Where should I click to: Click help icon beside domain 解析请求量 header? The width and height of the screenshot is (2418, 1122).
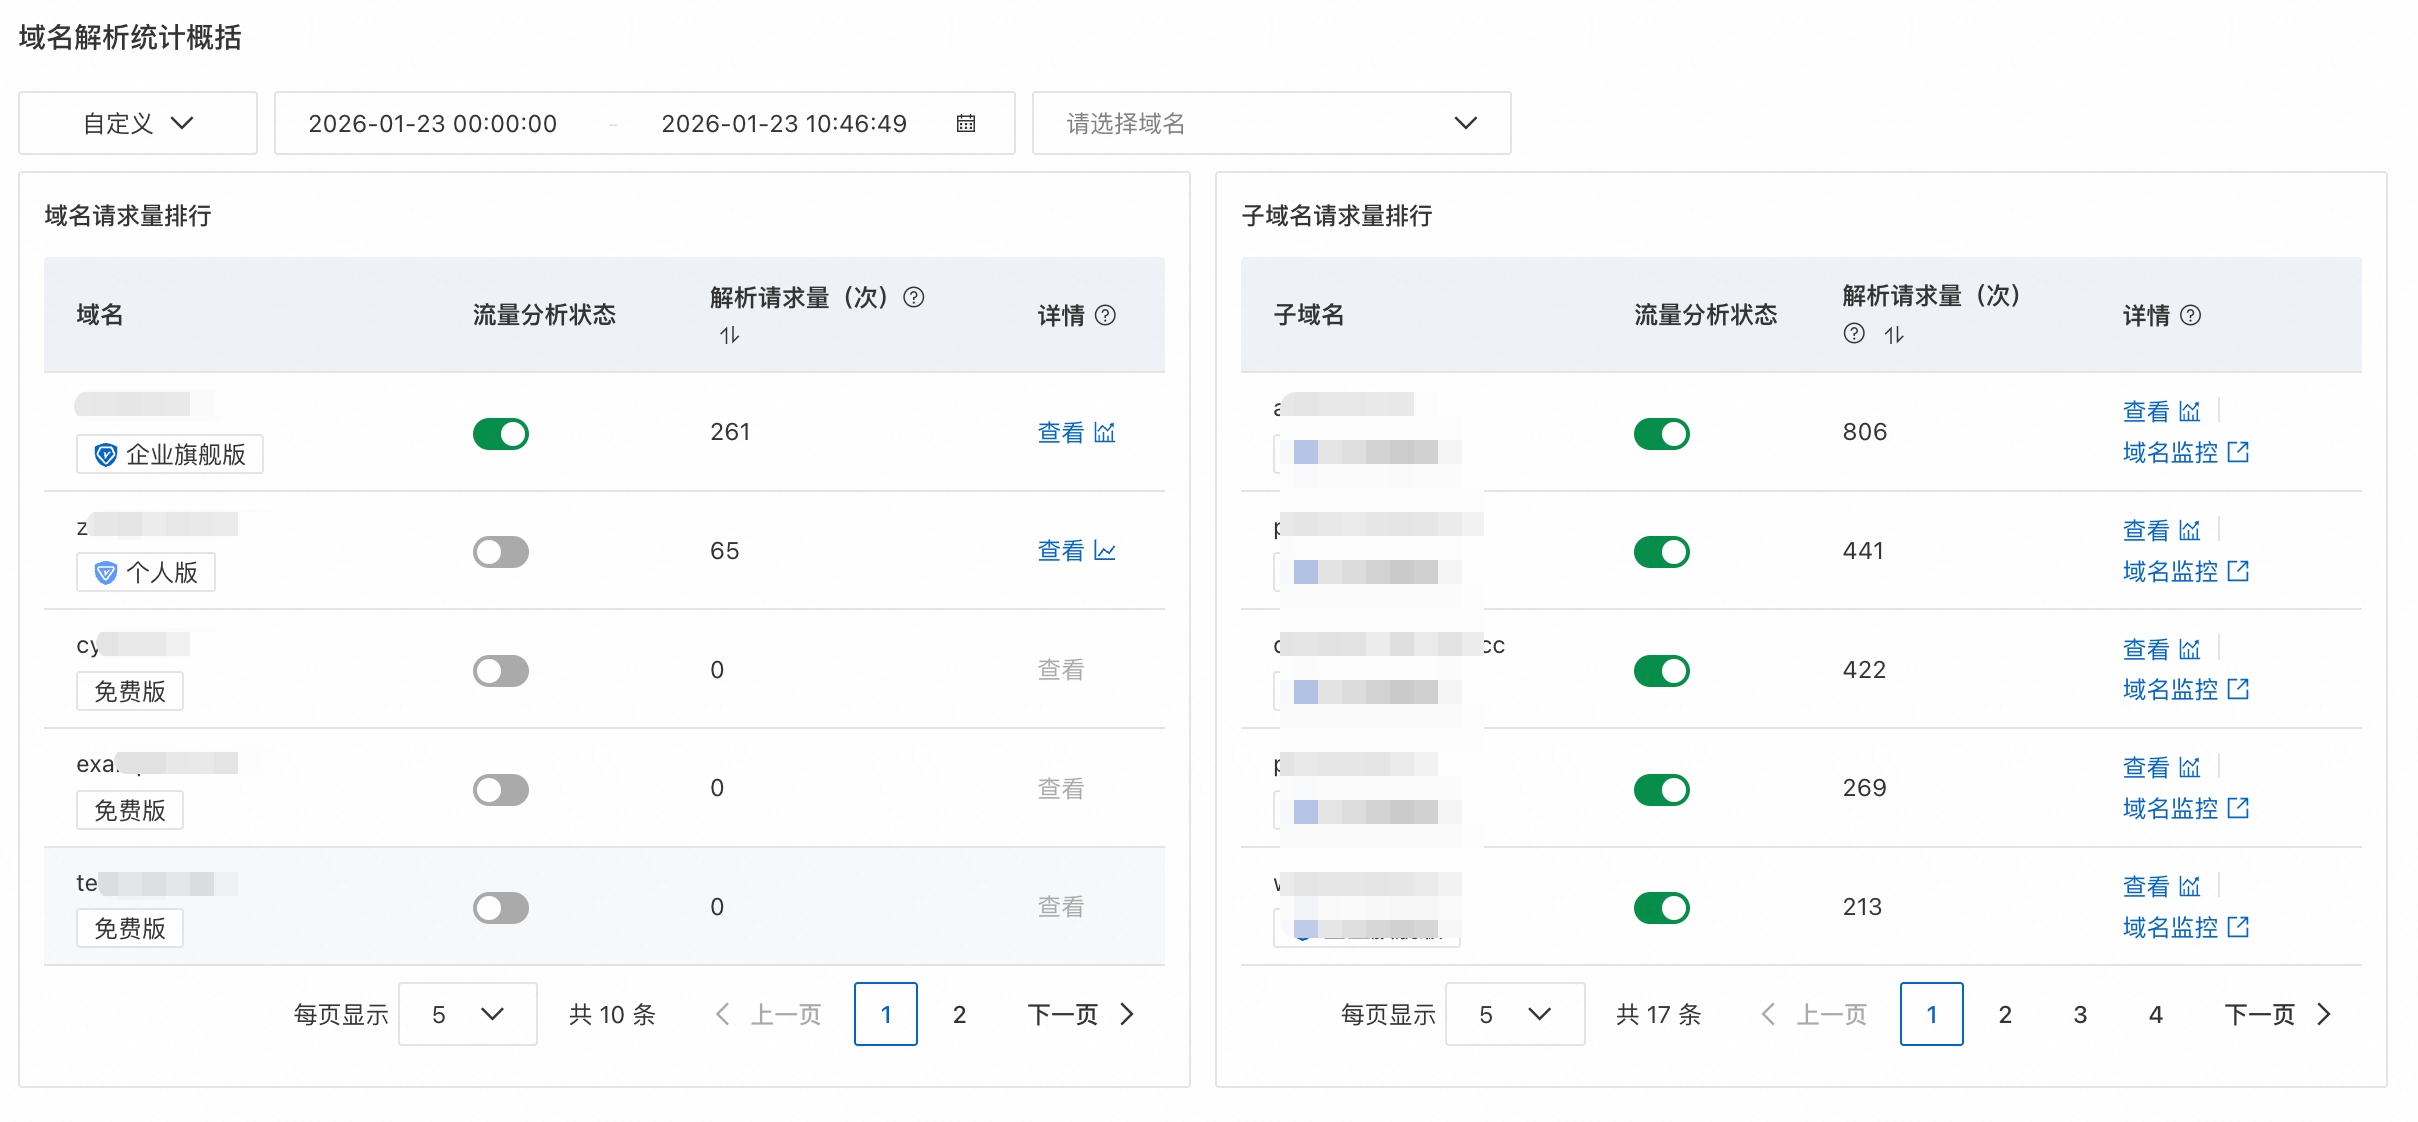tap(913, 297)
